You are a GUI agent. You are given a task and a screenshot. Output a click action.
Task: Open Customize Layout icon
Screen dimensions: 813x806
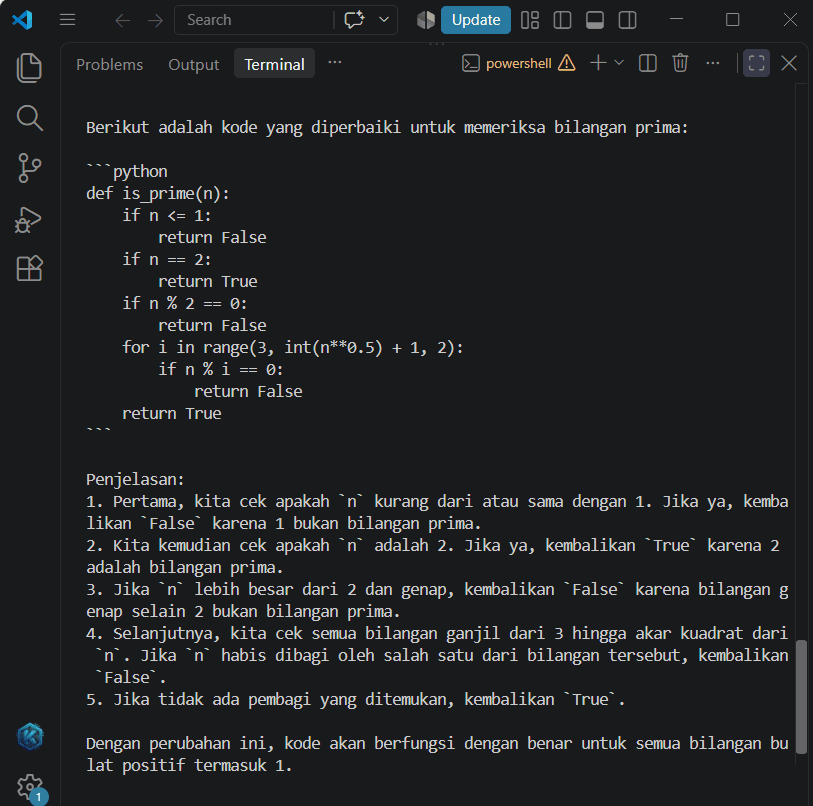(530, 20)
